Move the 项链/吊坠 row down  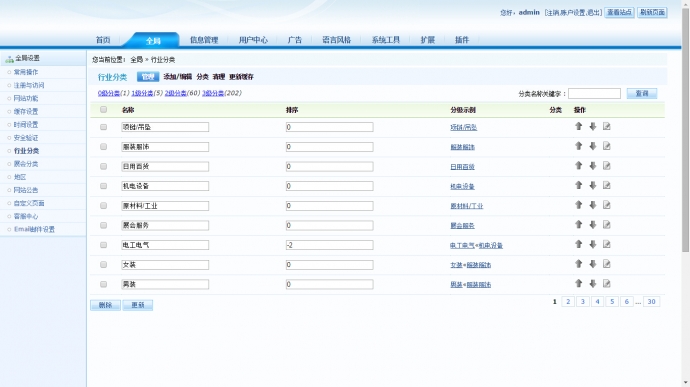[x=593, y=126]
